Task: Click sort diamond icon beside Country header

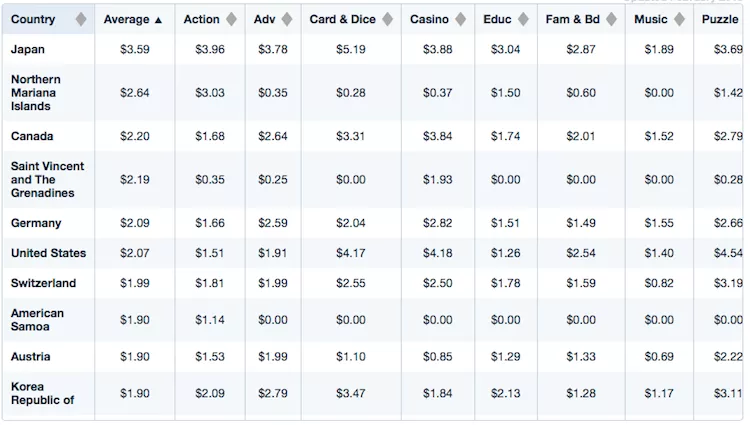Action: (x=81, y=20)
